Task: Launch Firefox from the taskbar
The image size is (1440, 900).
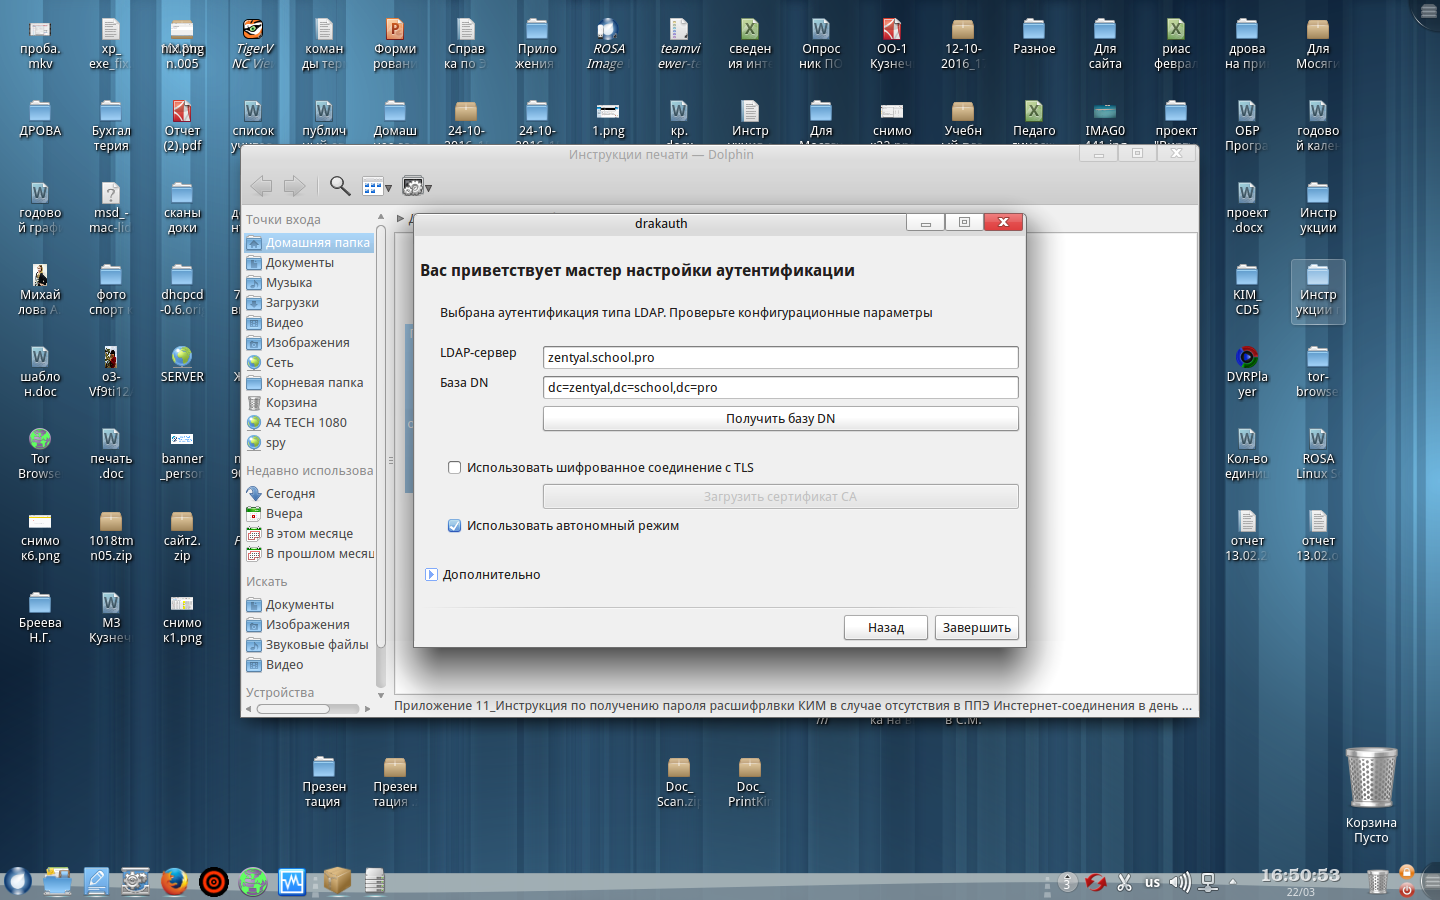Action: click(x=174, y=881)
